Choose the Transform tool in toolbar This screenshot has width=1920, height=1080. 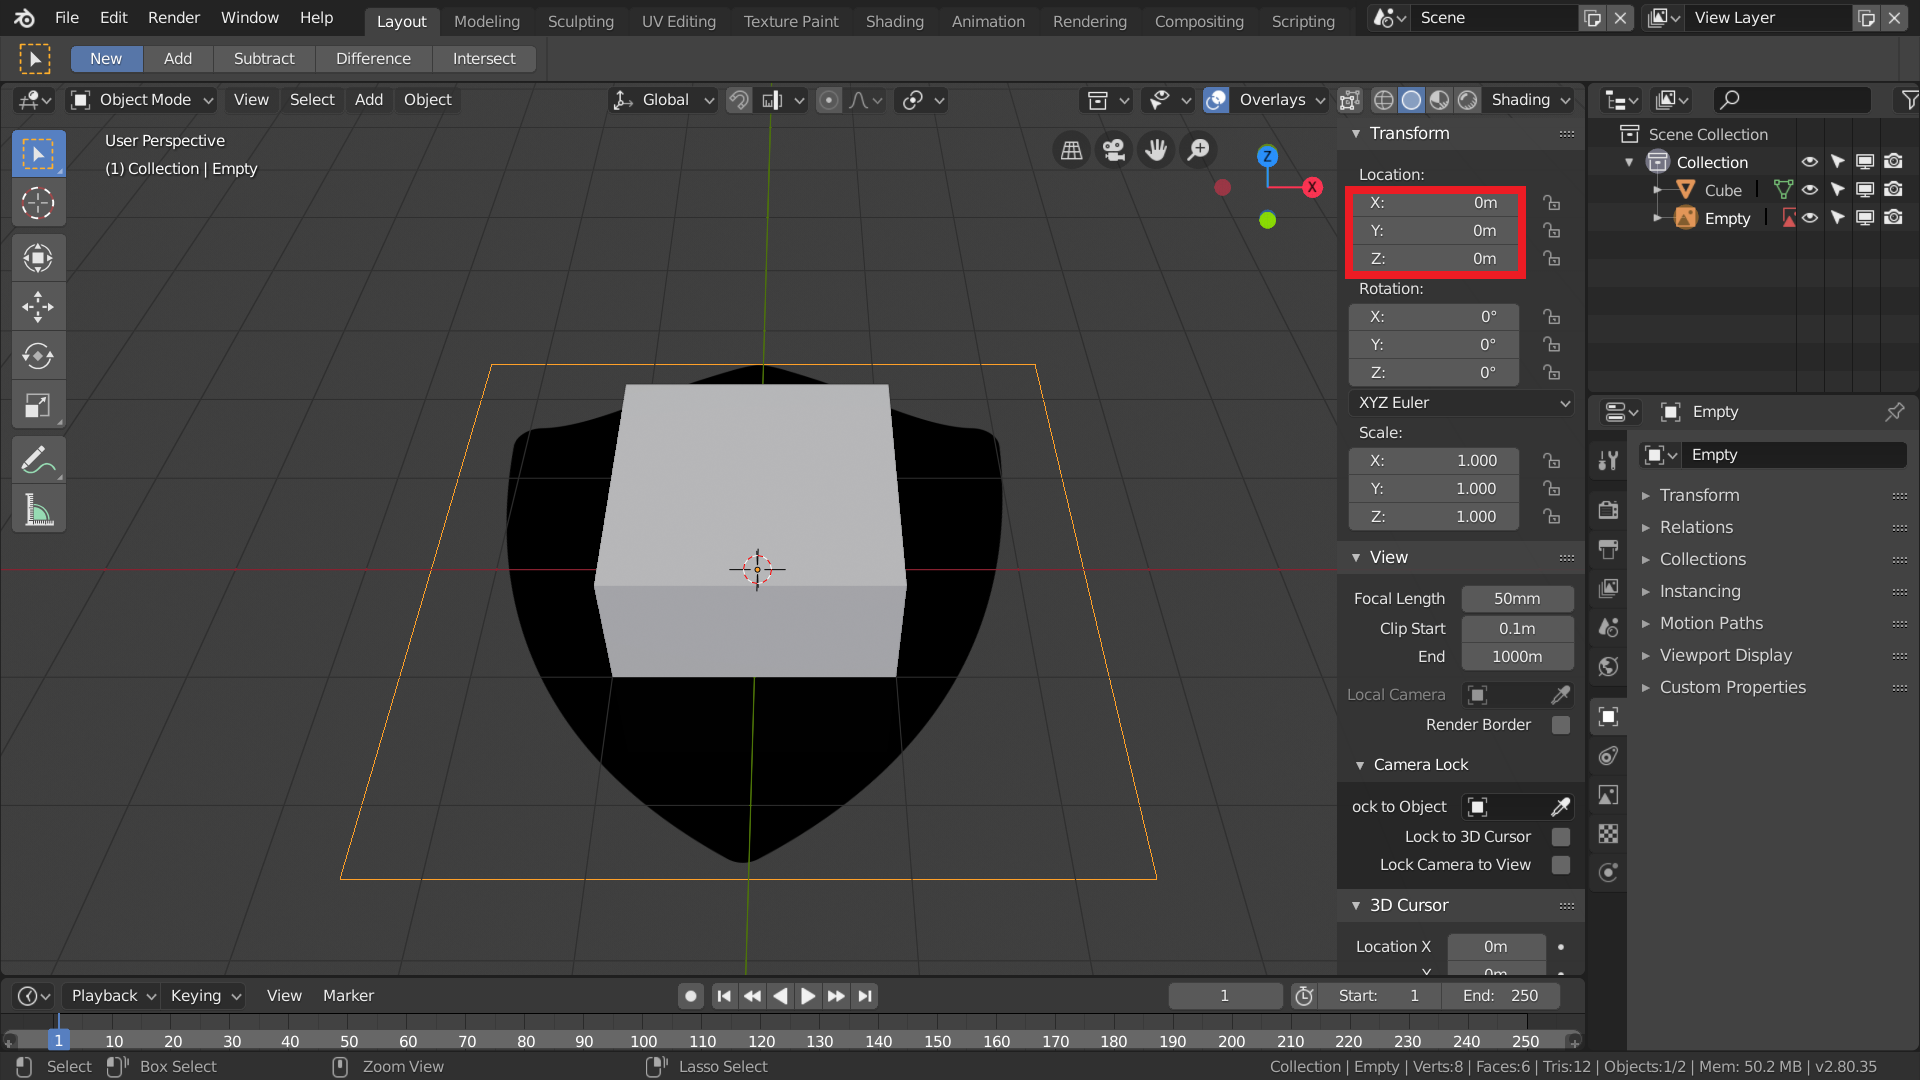[x=38, y=258]
